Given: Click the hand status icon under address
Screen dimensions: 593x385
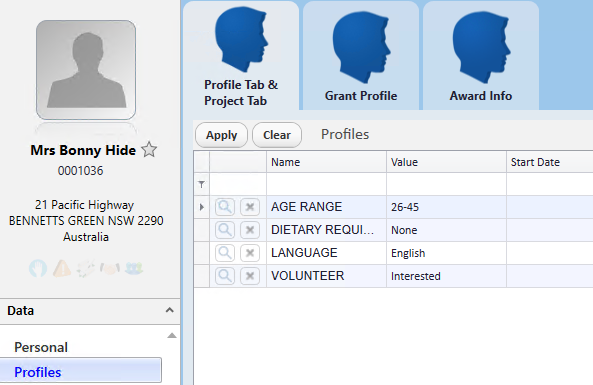Looking at the screenshot, I should 38,268.
